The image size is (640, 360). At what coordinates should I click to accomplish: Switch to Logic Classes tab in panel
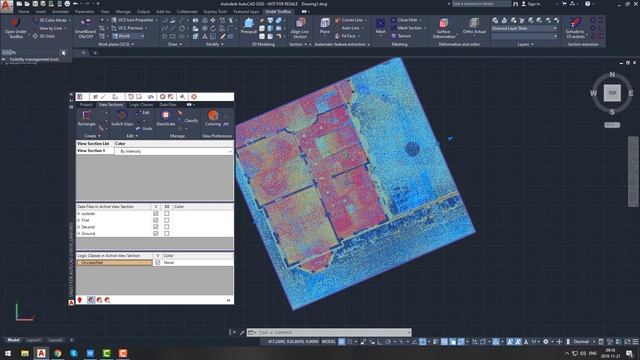click(141, 105)
